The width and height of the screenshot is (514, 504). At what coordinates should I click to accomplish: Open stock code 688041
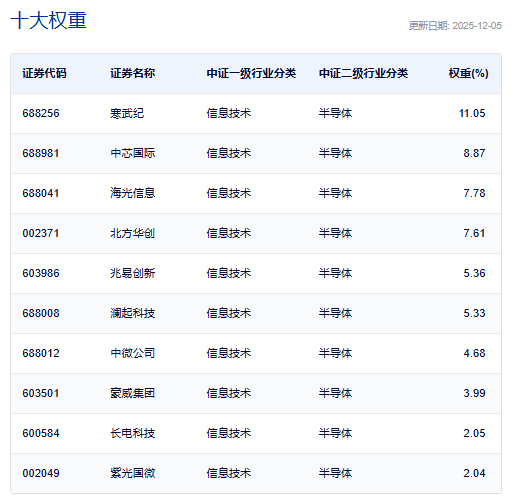click(x=41, y=193)
